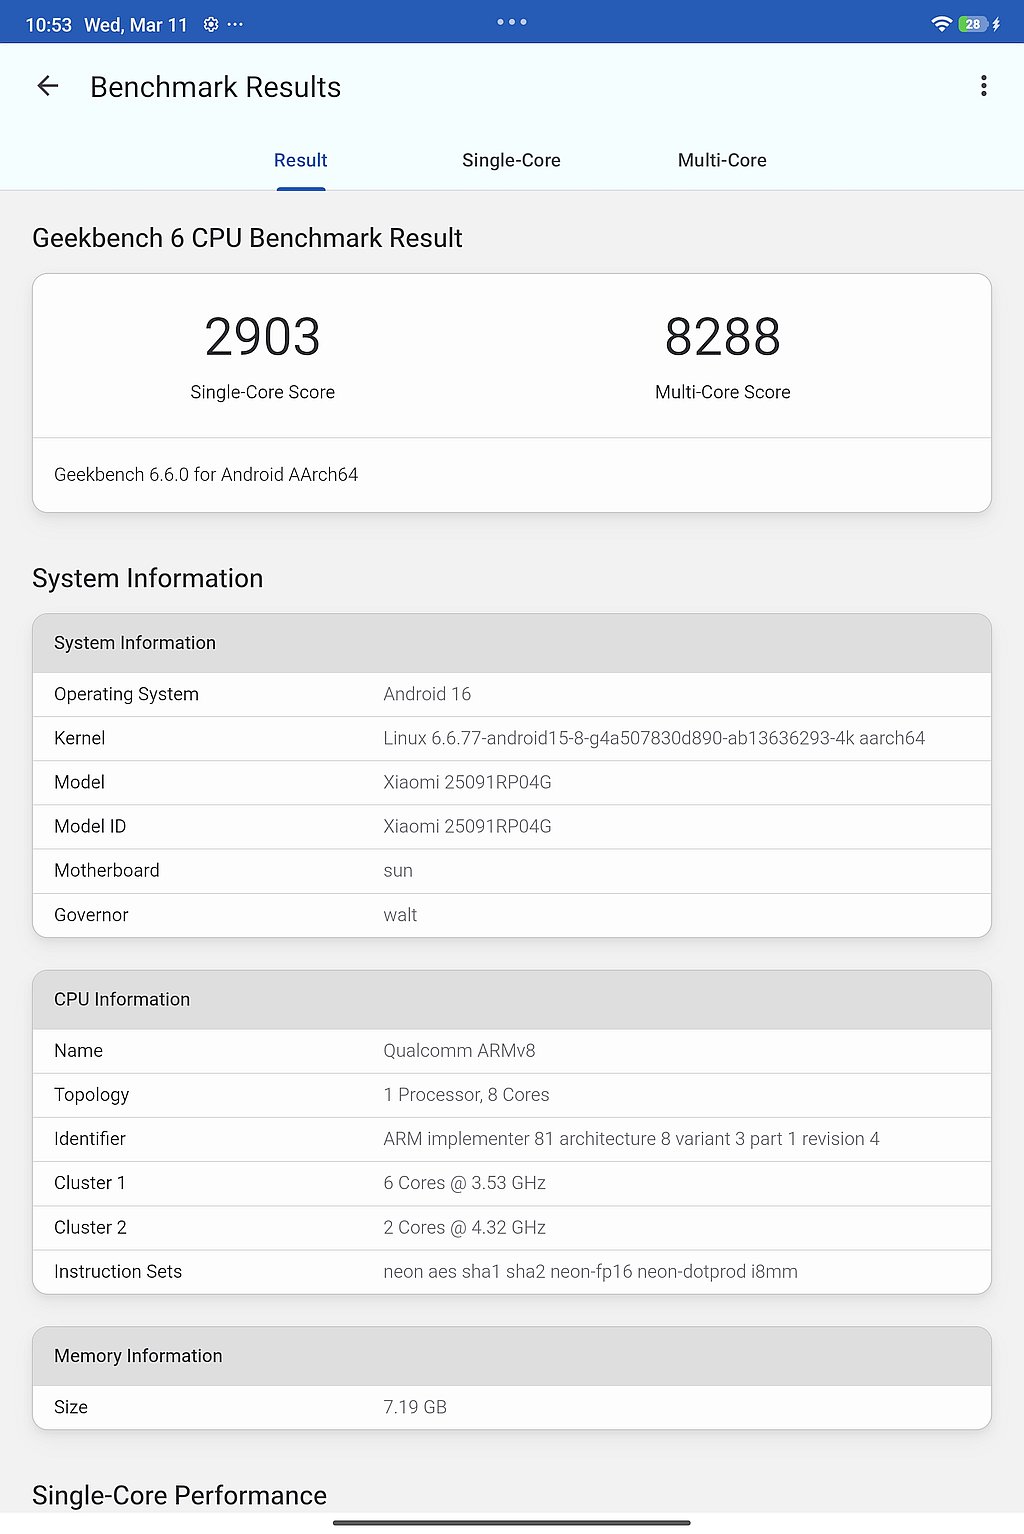Tap the settings gear in status bar
Screen dimensions: 1024x1534
pos(210,24)
